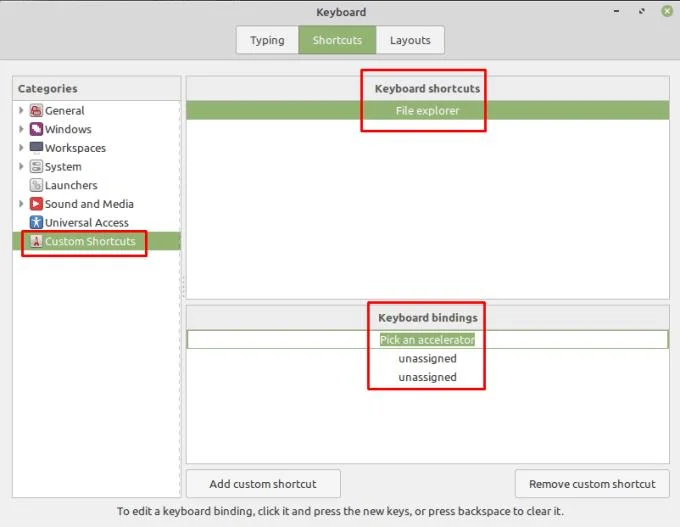Click the first unassigned binding row
The image size is (680, 527).
428,358
